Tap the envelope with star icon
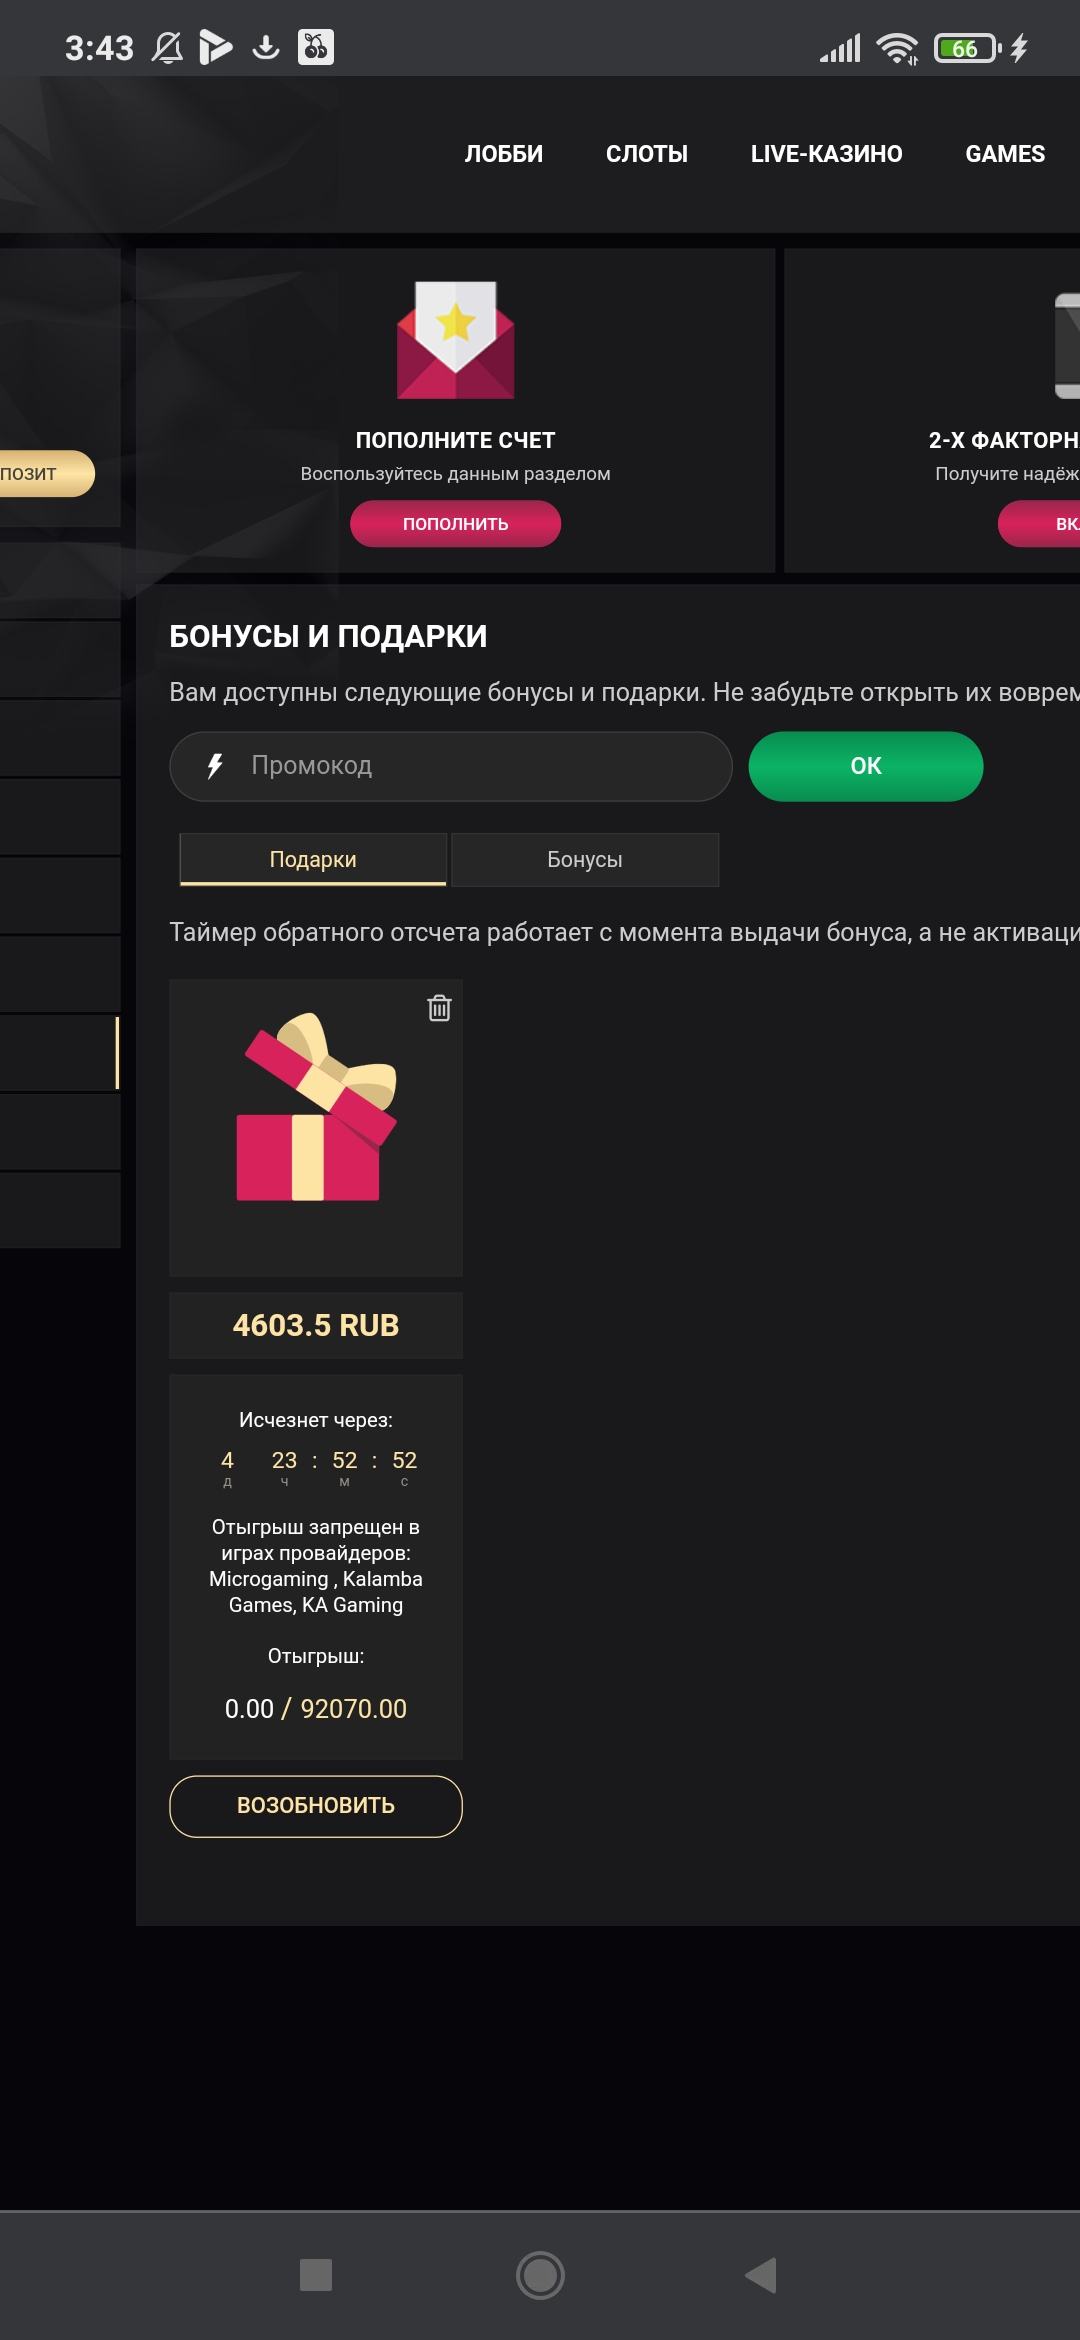 456,340
